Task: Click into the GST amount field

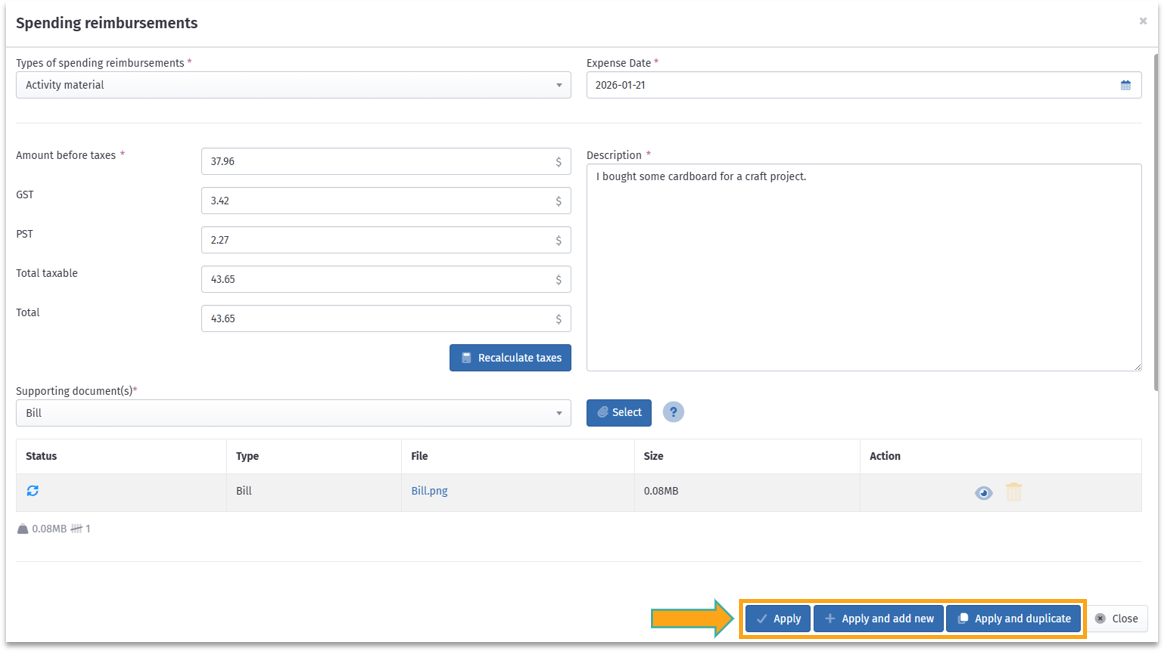Action: (386, 201)
